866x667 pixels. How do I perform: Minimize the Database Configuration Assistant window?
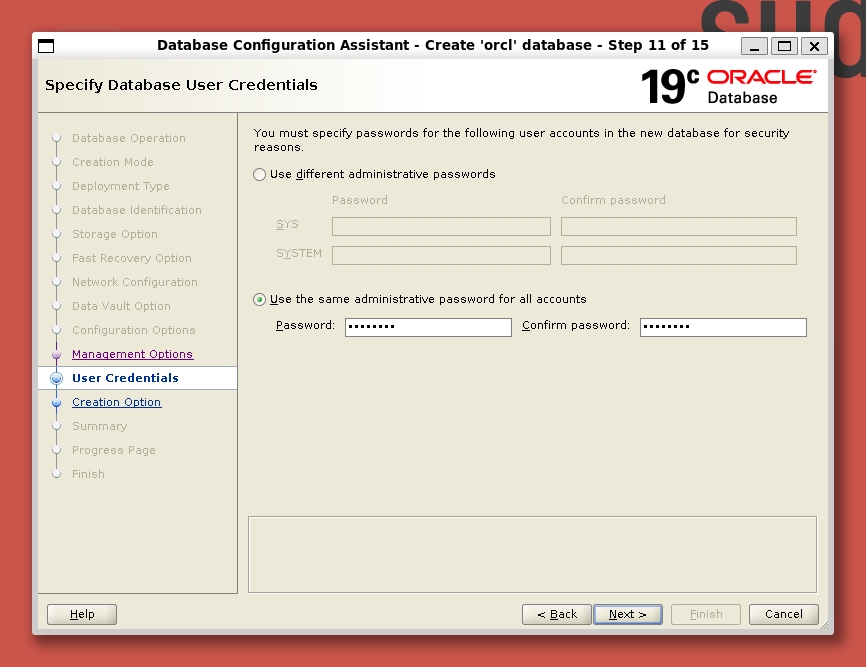(x=755, y=46)
